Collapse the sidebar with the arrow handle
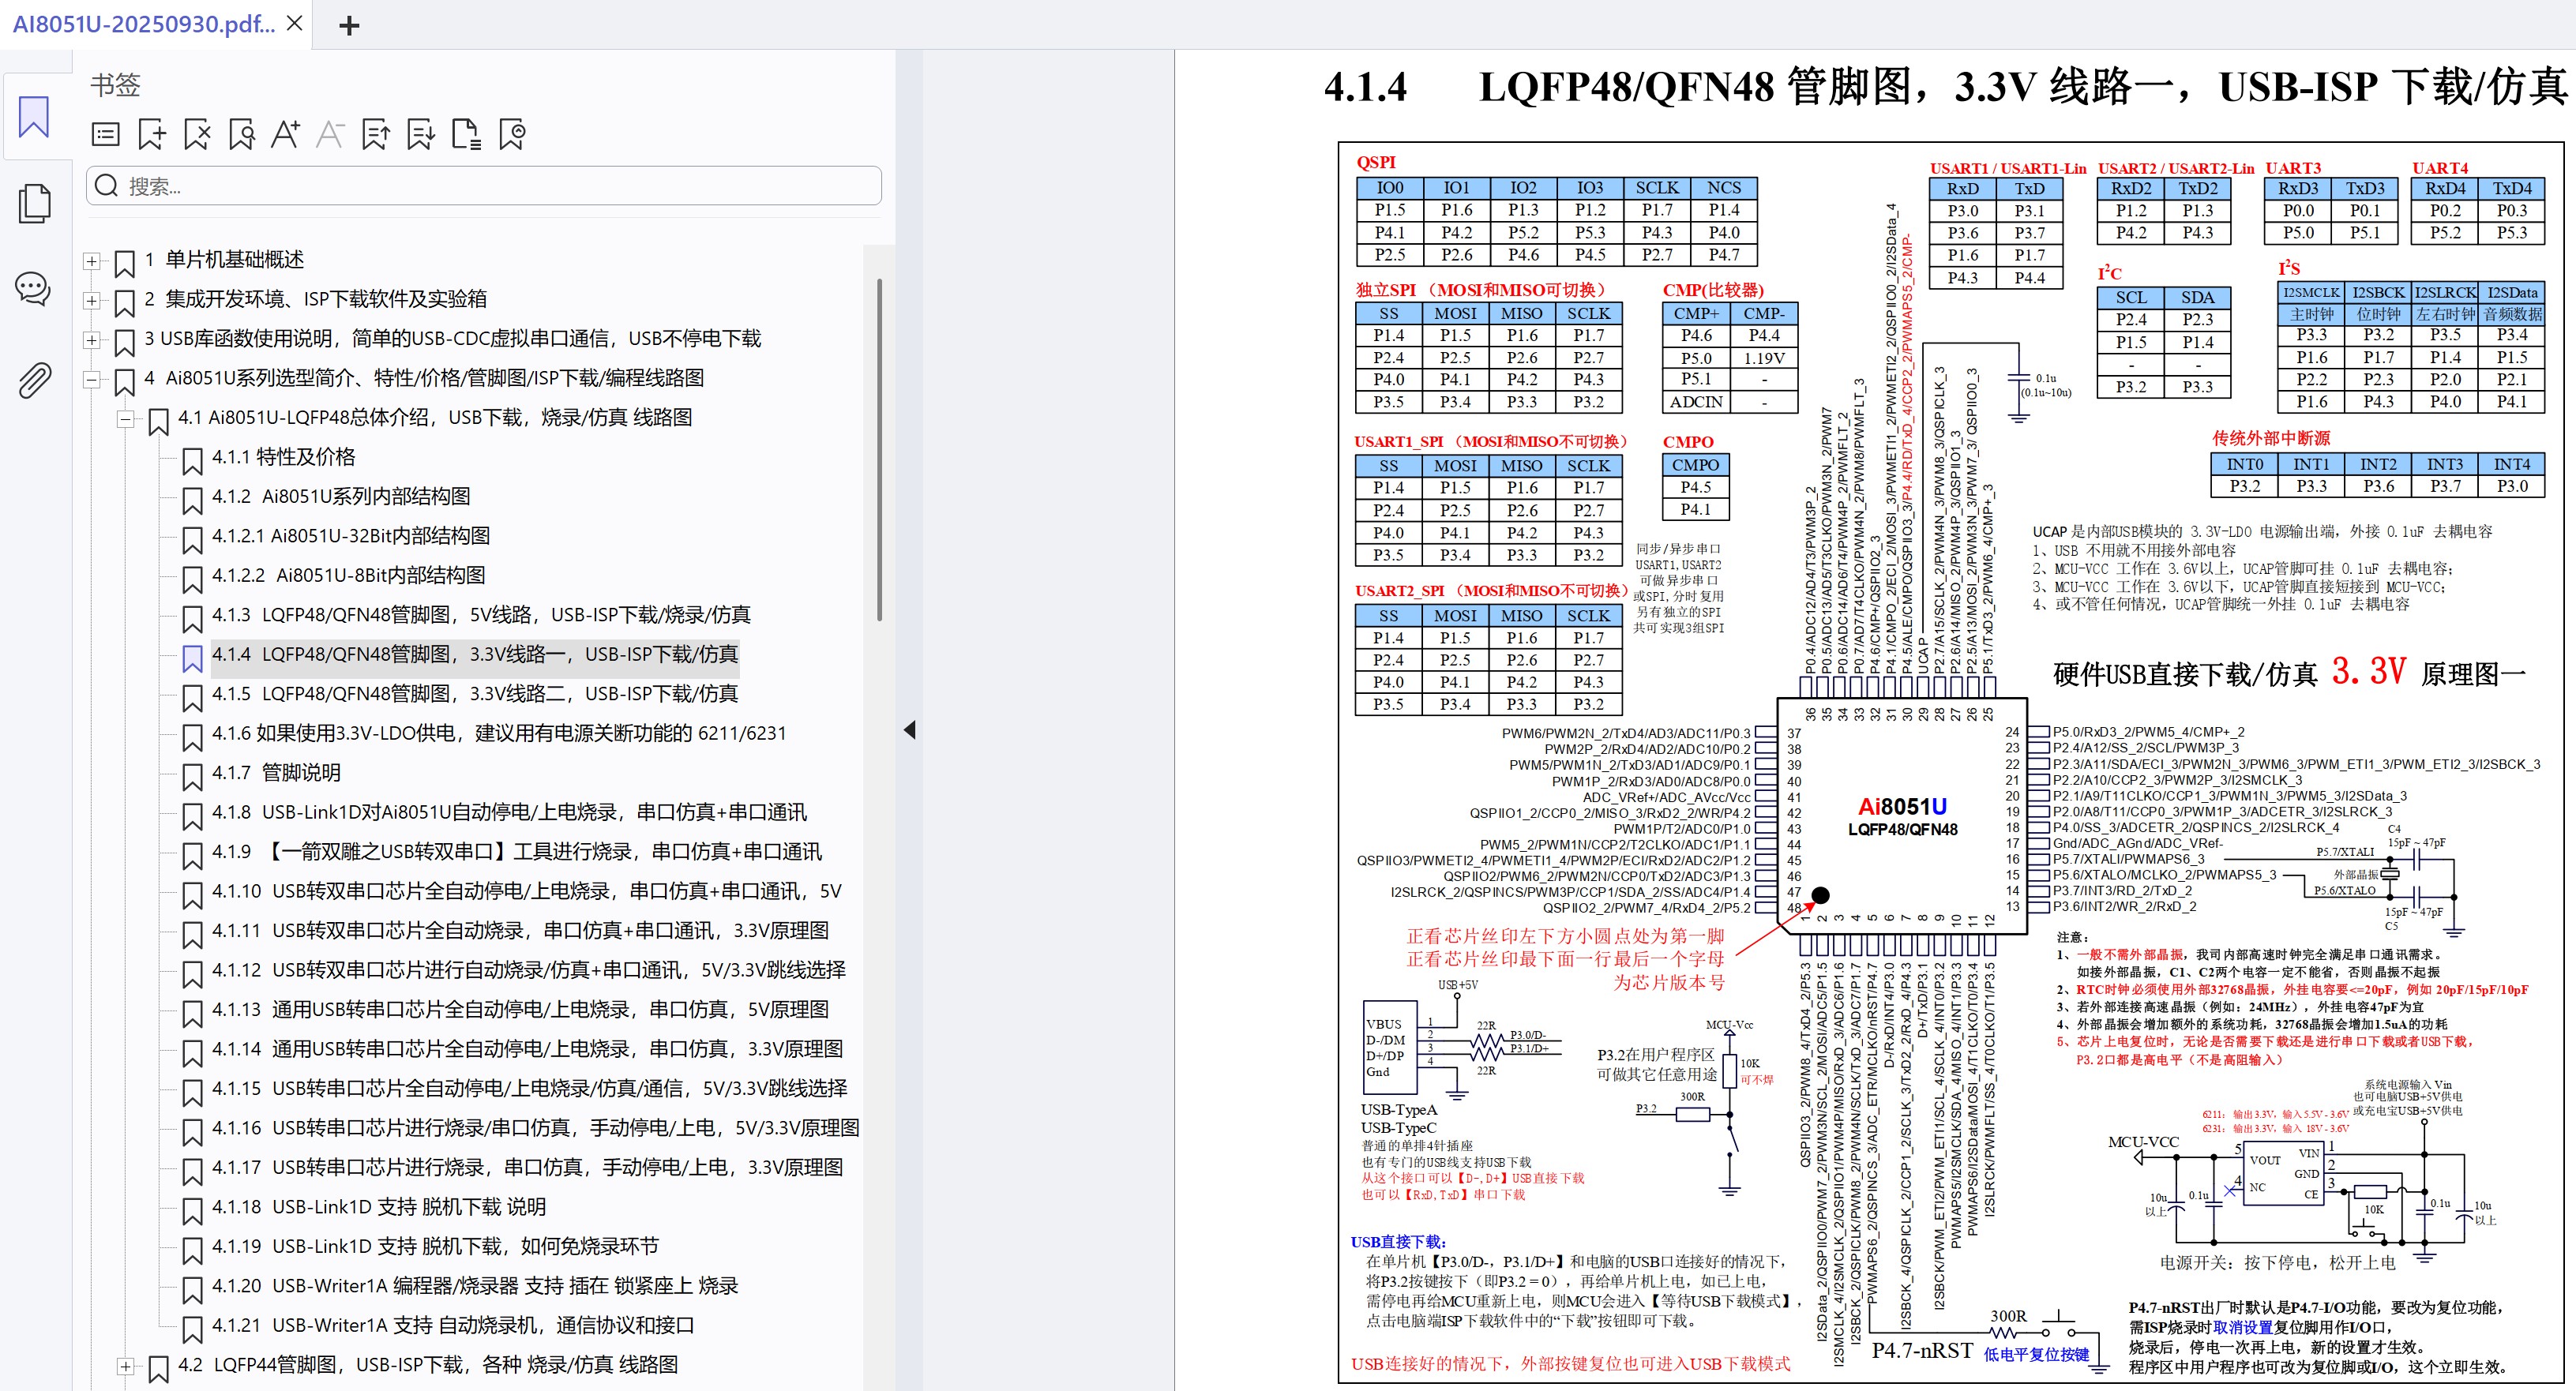The height and width of the screenshot is (1391, 2576). (910, 731)
